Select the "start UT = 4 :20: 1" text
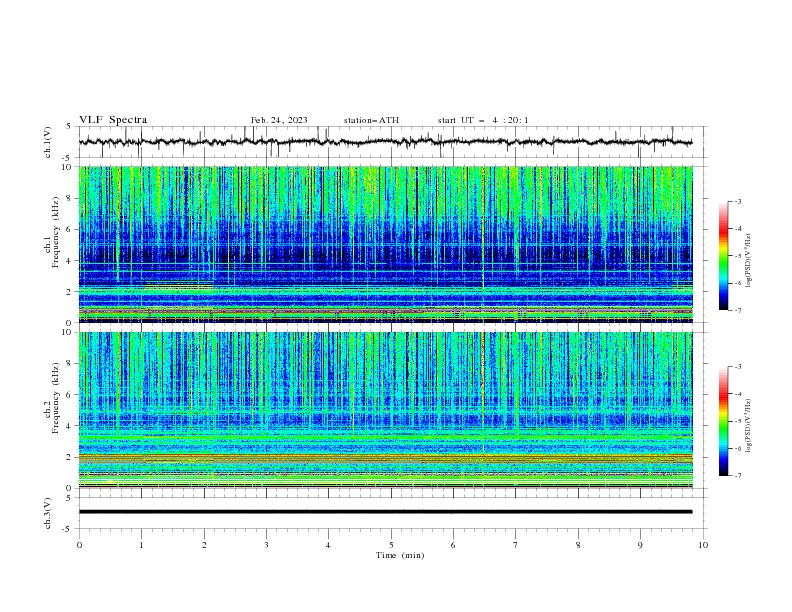 (483, 120)
